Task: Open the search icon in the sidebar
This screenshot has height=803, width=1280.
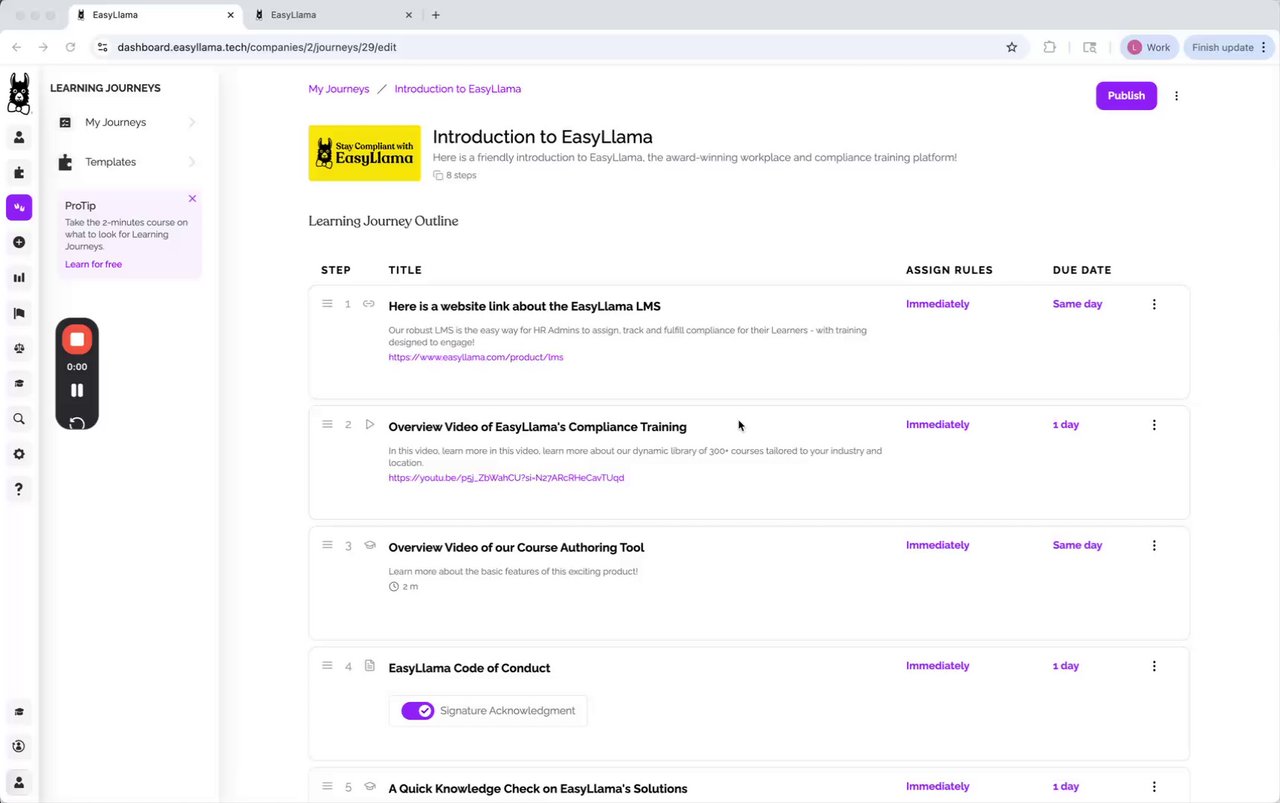Action: (19, 419)
